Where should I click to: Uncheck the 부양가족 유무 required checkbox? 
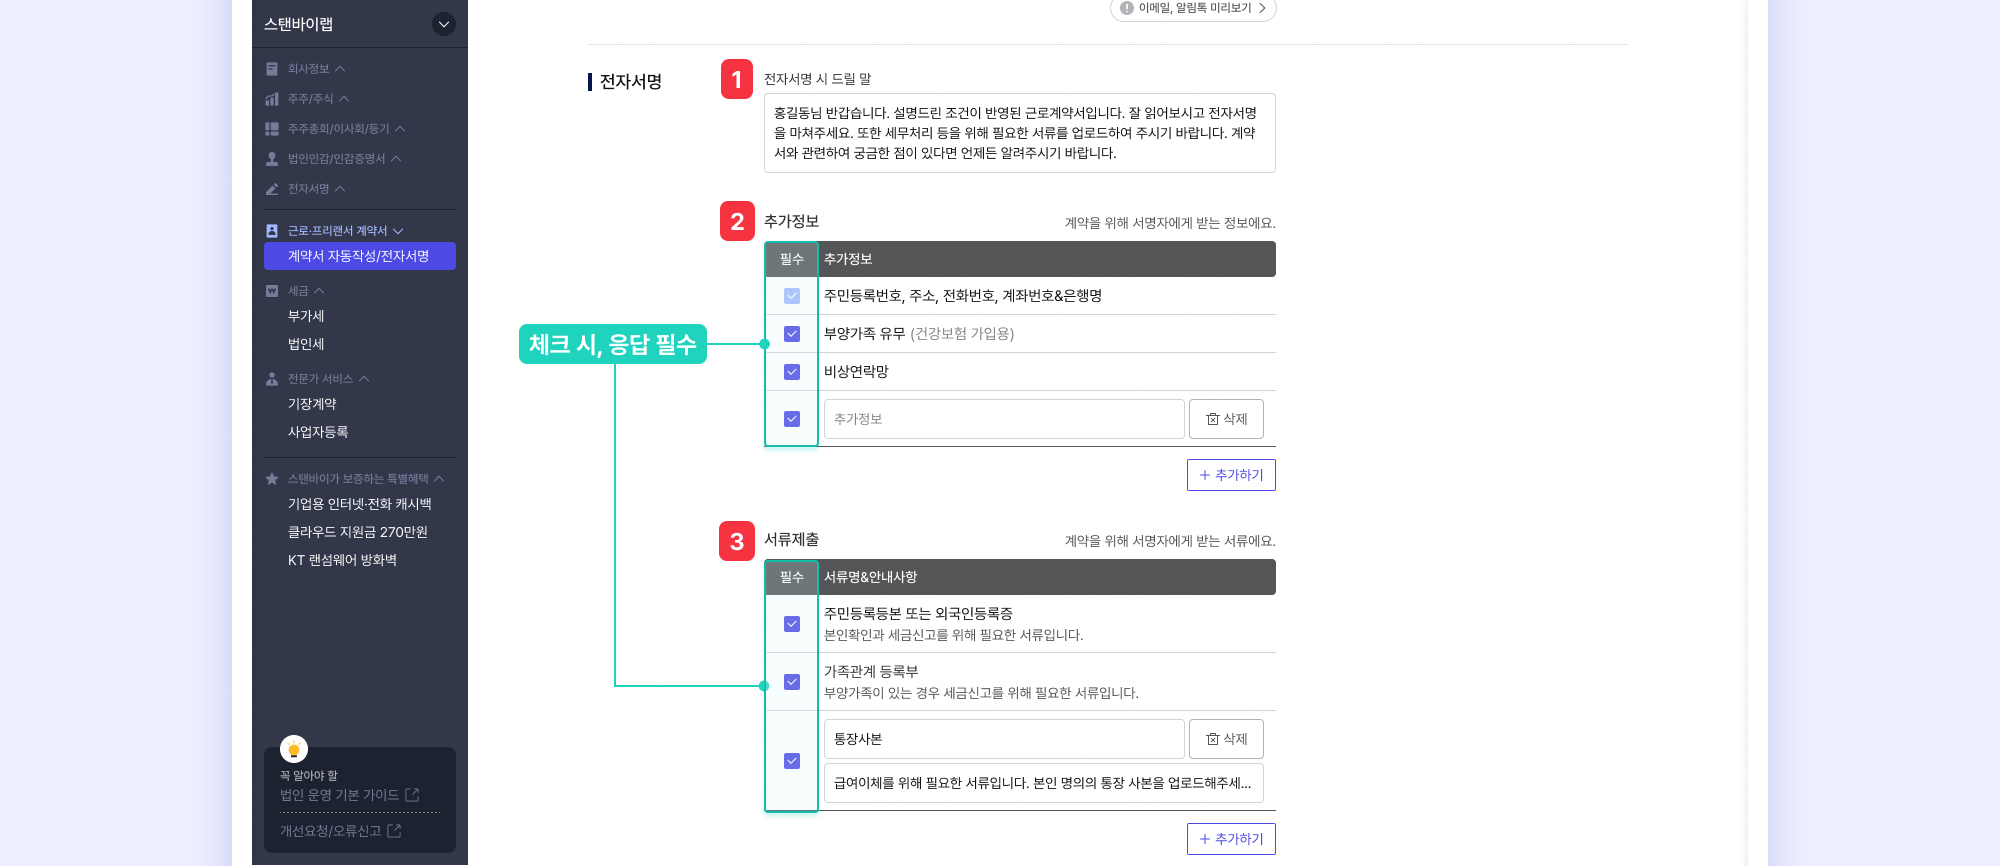(x=792, y=334)
